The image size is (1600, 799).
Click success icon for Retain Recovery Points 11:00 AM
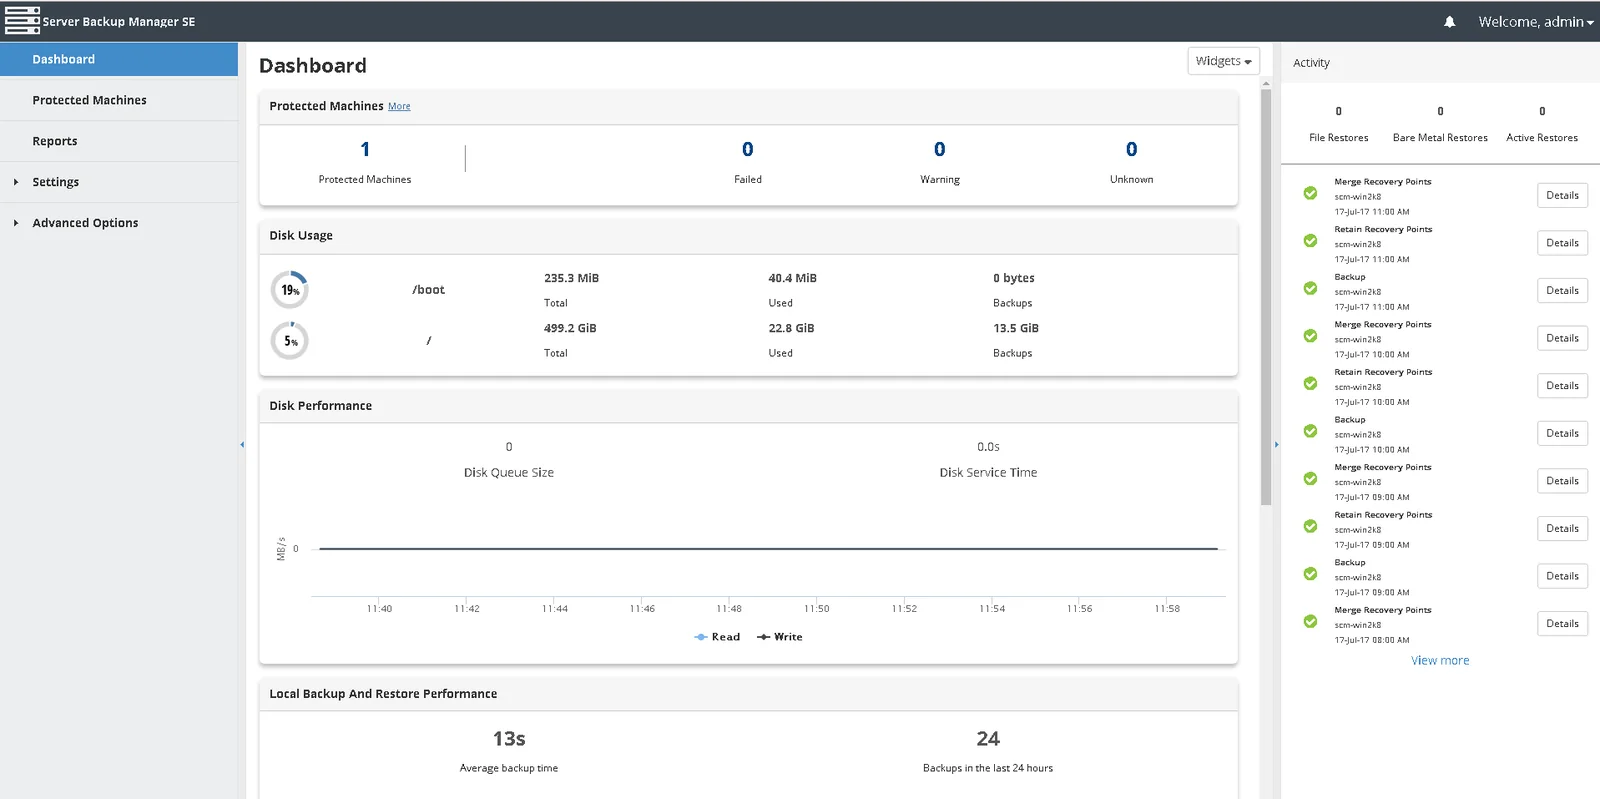(1310, 241)
